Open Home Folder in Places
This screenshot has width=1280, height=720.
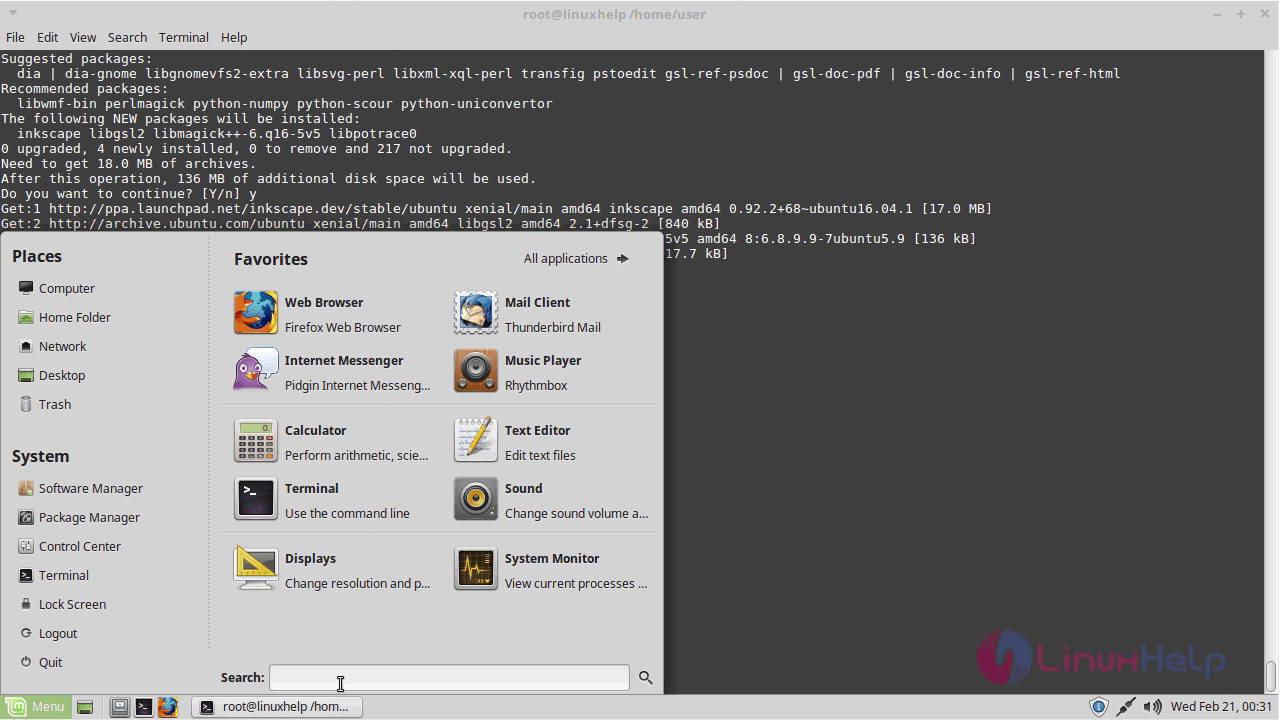pos(65,317)
